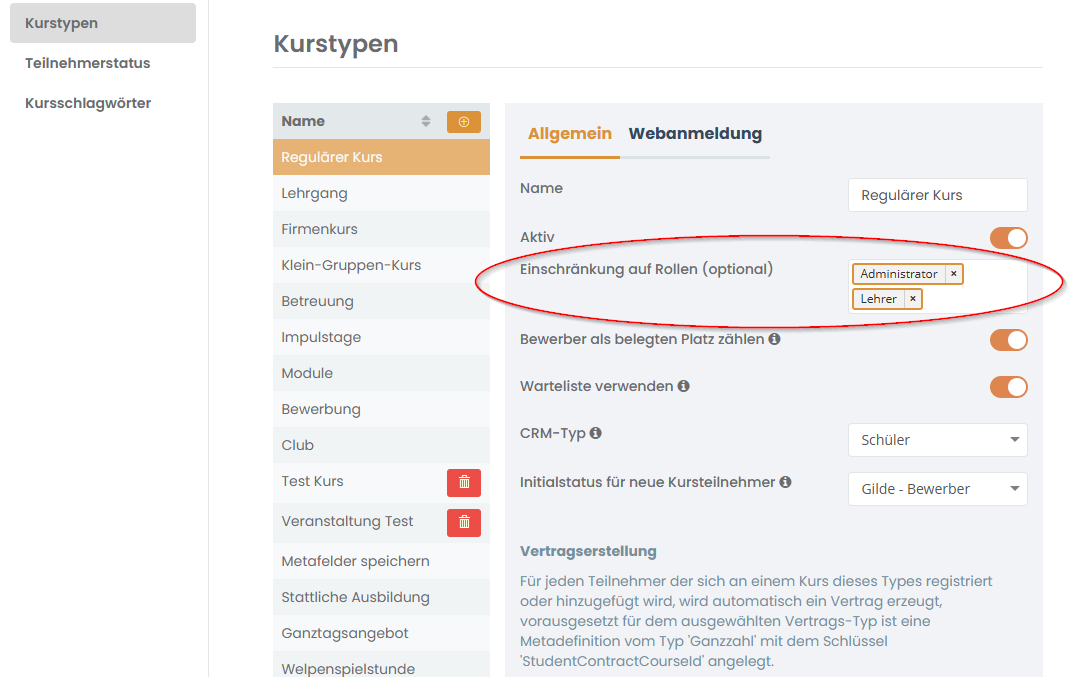Select Test Kurs row in the list
Image resolution: width=1089 pixels, height=677 pixels.
(381, 483)
